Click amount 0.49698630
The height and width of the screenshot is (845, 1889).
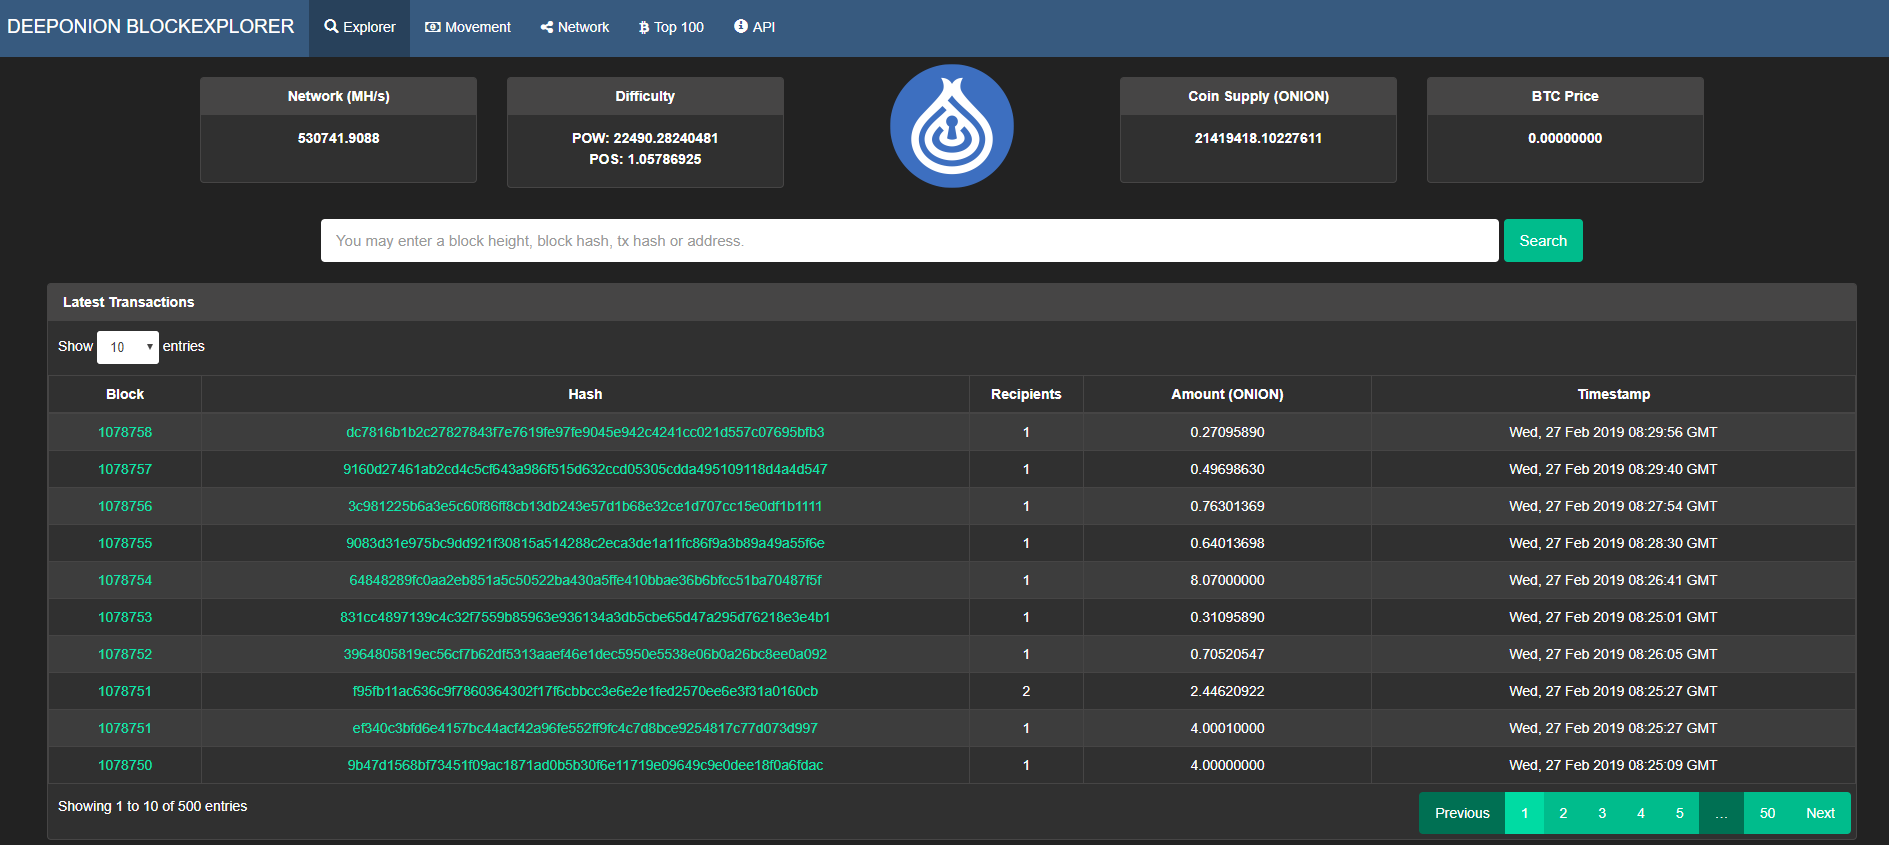point(1227,469)
